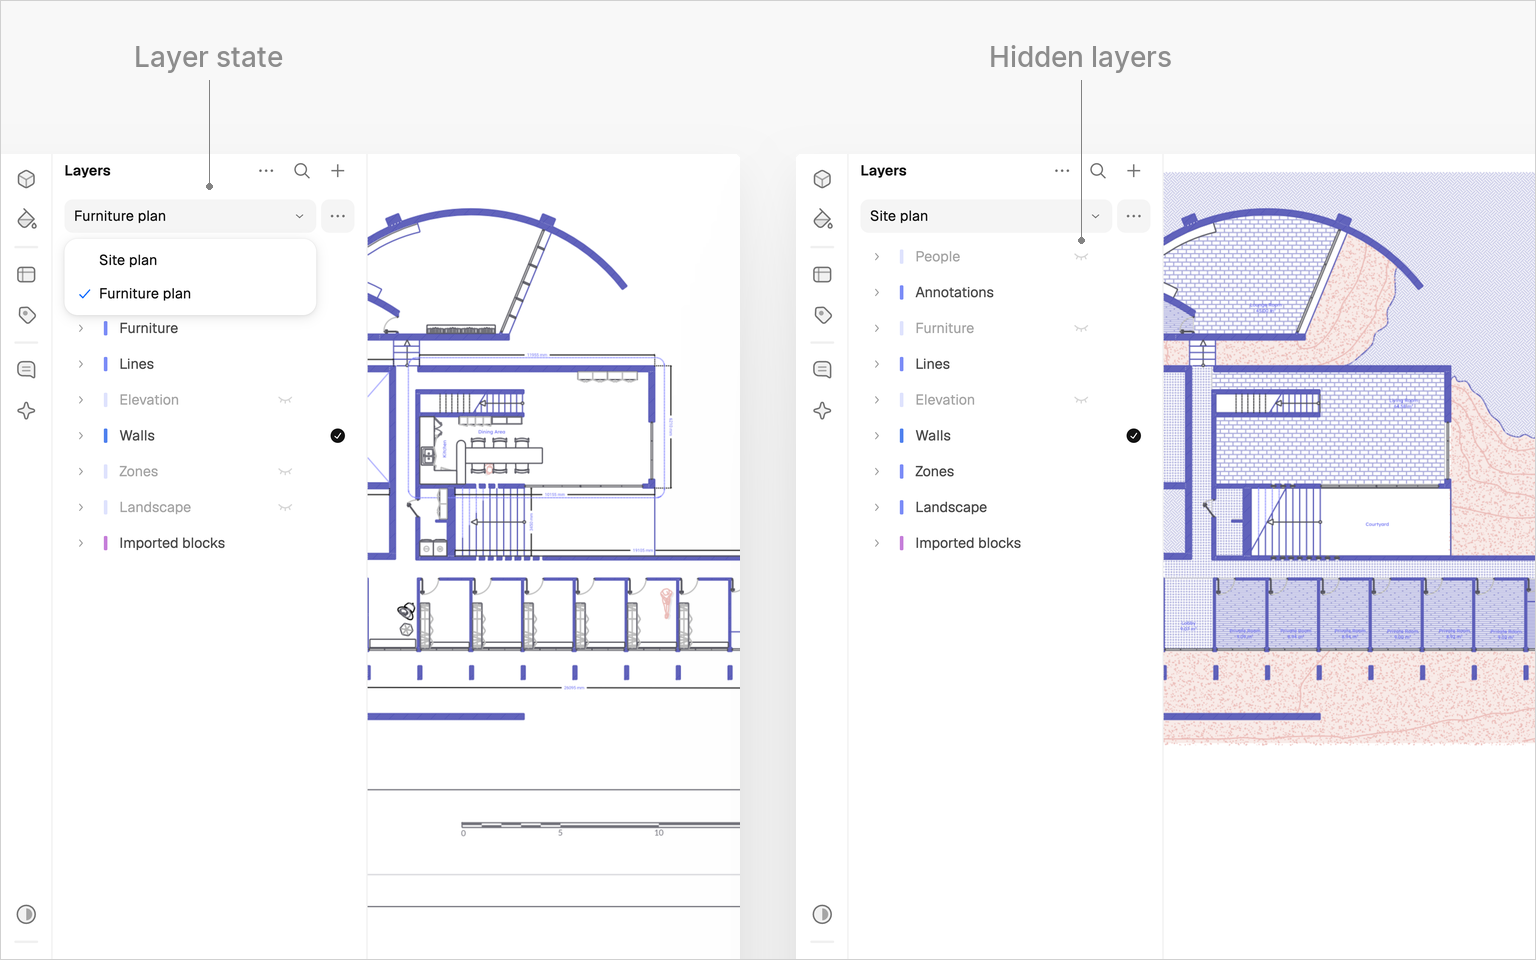Open Layers header more options in right panel
Screen dimensions: 1536x960
coord(1062,171)
